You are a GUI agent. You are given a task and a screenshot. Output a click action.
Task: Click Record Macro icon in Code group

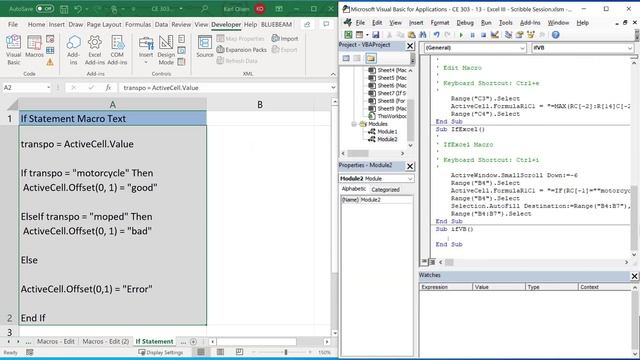[50, 39]
